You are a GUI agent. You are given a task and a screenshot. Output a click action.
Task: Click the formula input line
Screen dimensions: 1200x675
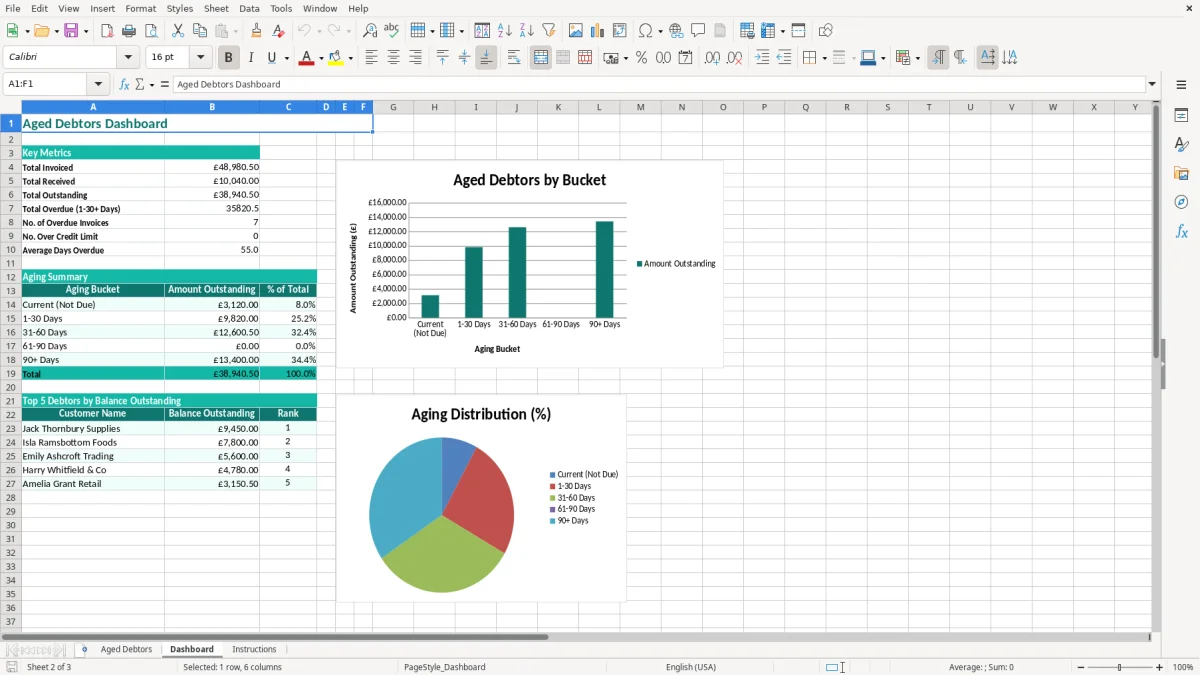[658, 85]
